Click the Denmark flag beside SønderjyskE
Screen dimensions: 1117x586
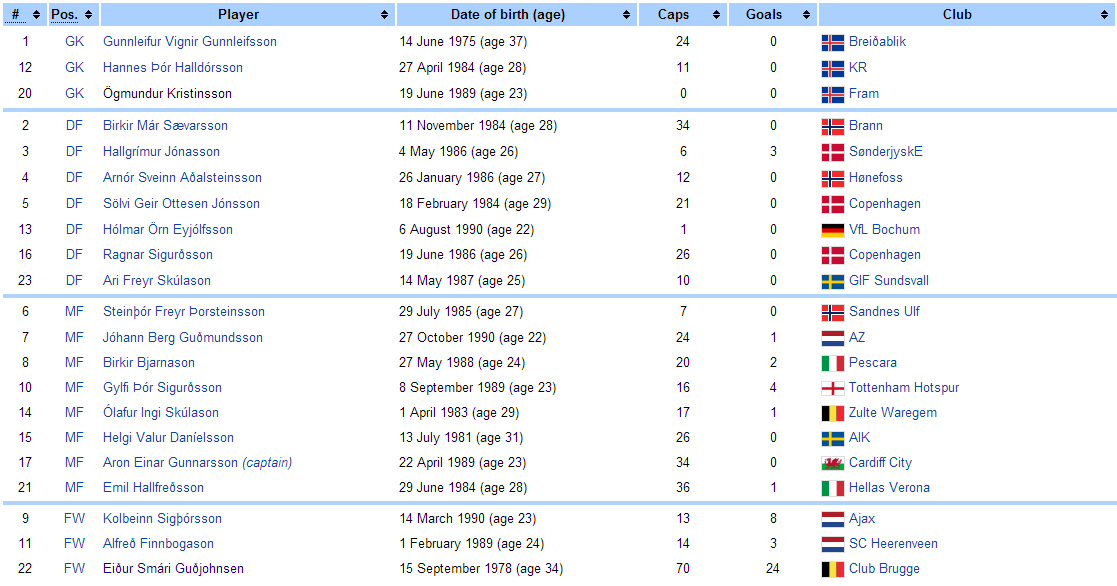pyautogui.click(x=832, y=153)
